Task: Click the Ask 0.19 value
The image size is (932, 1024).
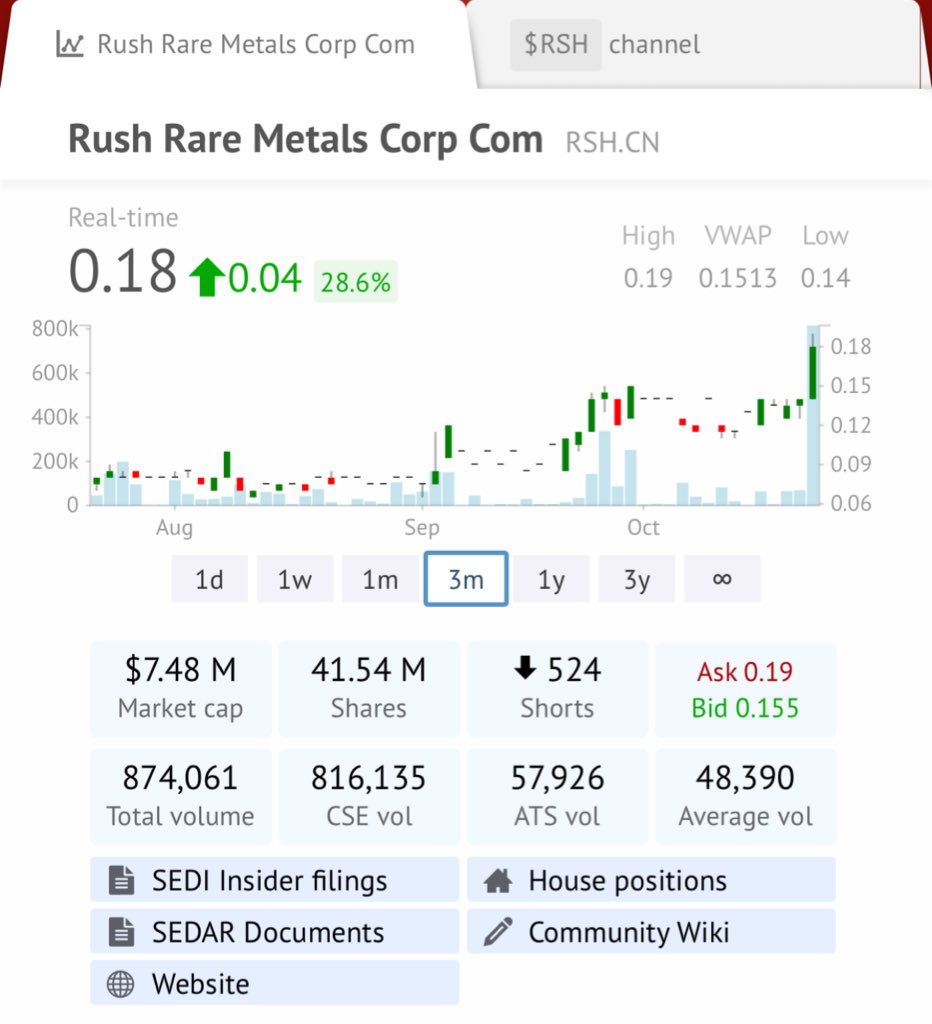Action: (x=745, y=671)
